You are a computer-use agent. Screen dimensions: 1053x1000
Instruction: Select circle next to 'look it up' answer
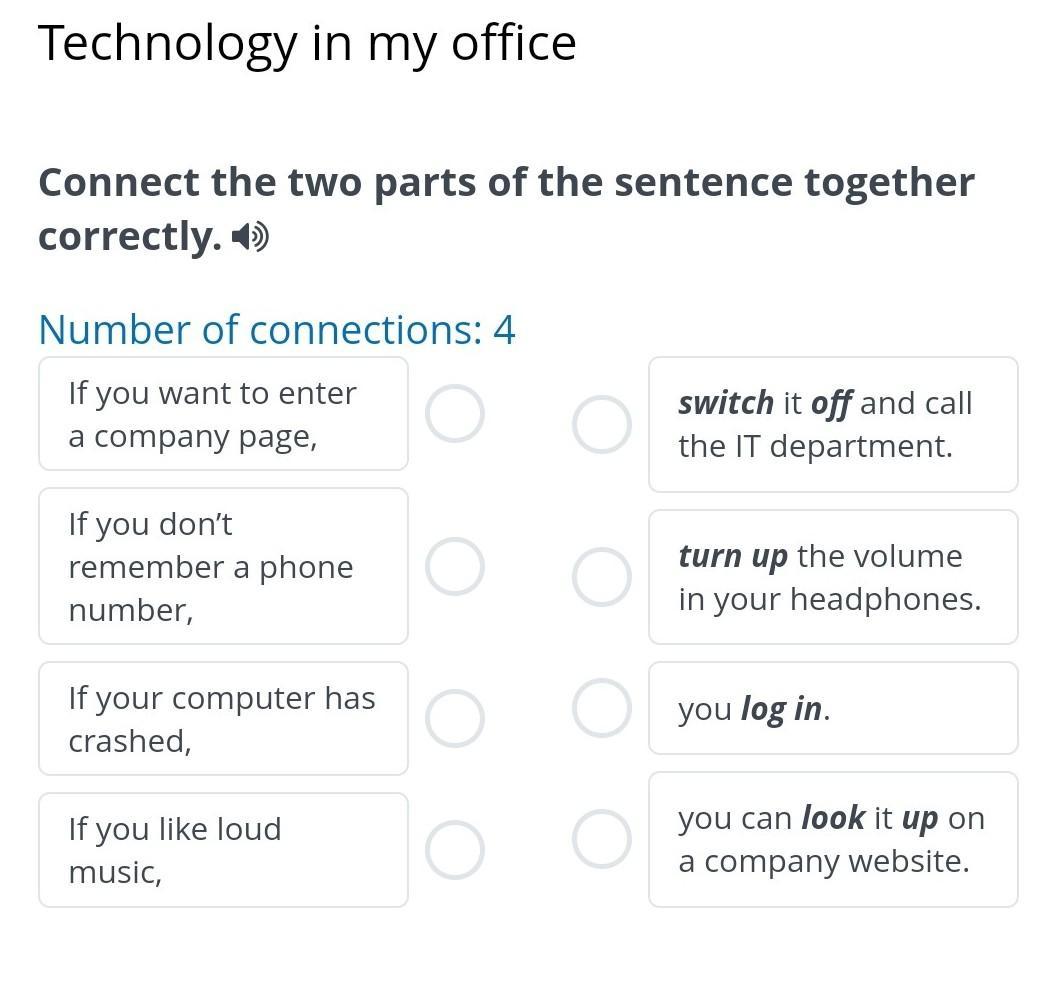click(602, 839)
